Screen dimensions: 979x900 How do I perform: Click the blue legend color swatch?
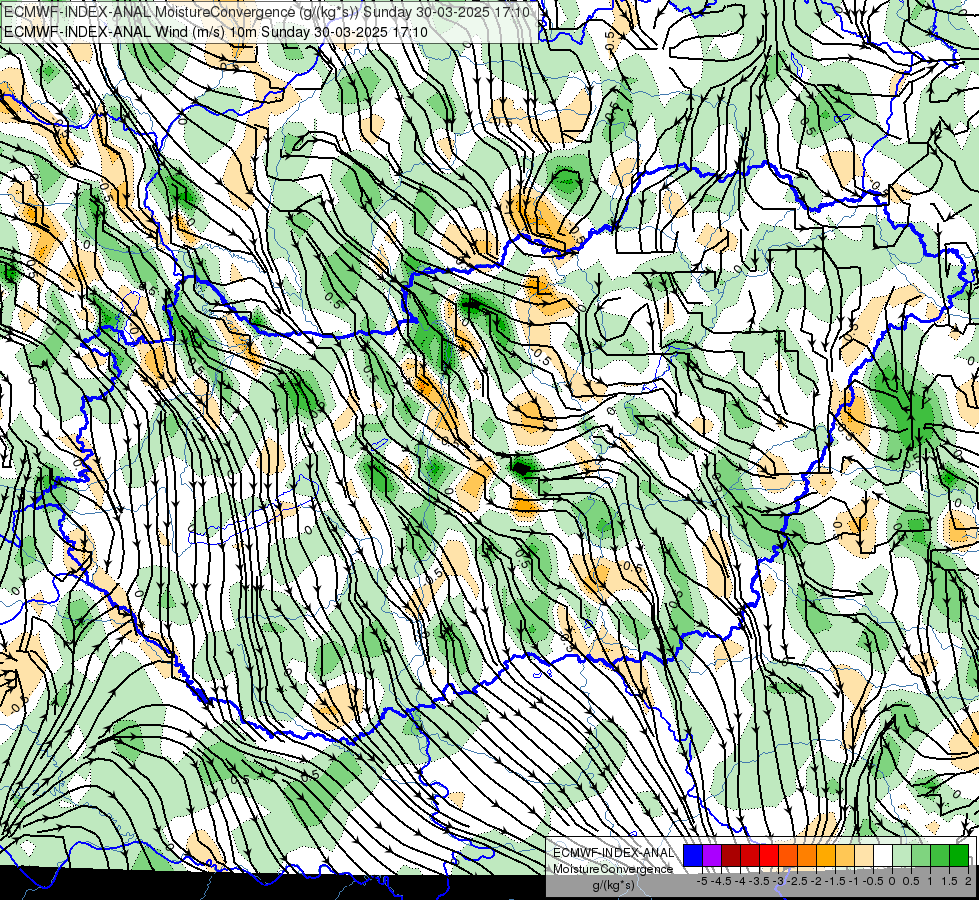pyautogui.click(x=693, y=855)
